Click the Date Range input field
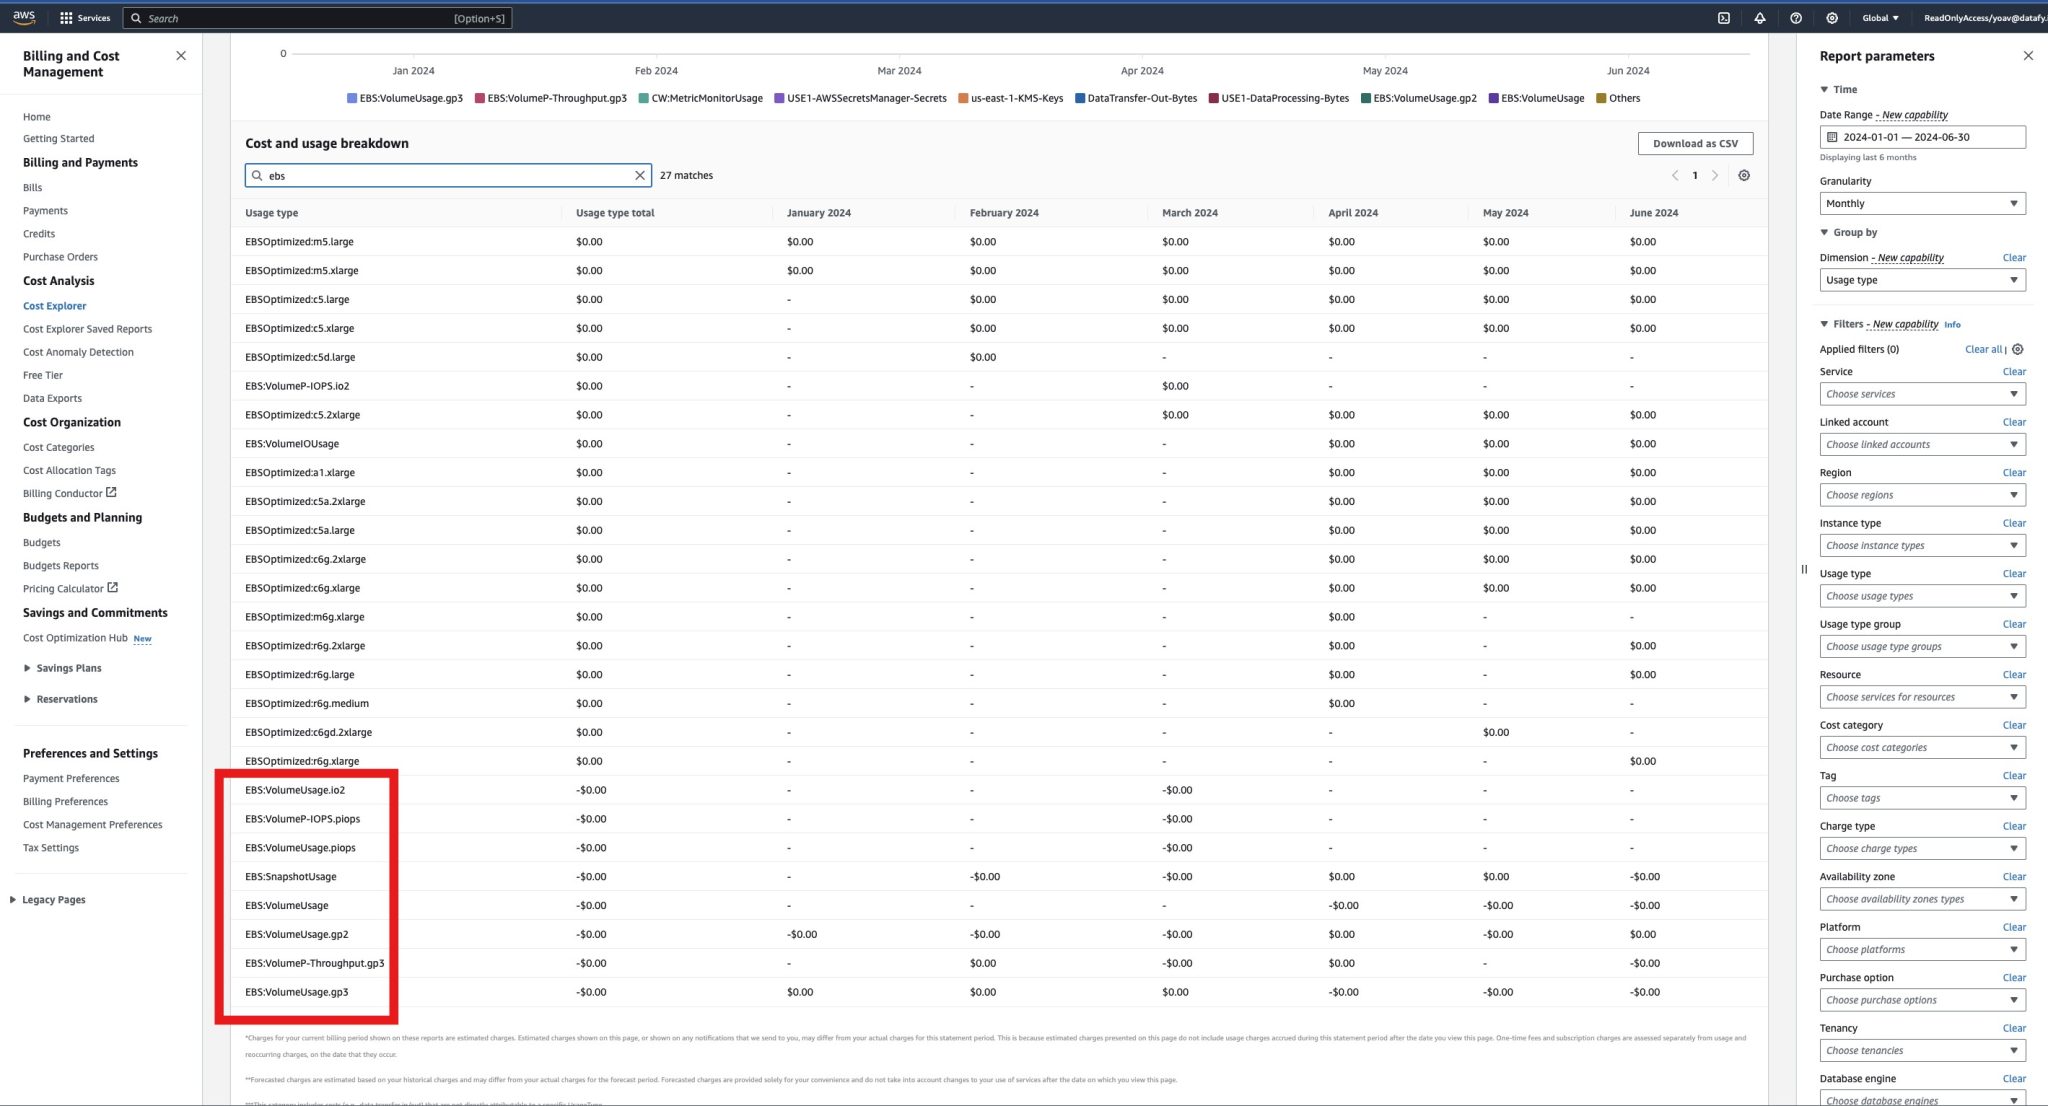This screenshot has height=1106, width=2048. [x=1921, y=137]
